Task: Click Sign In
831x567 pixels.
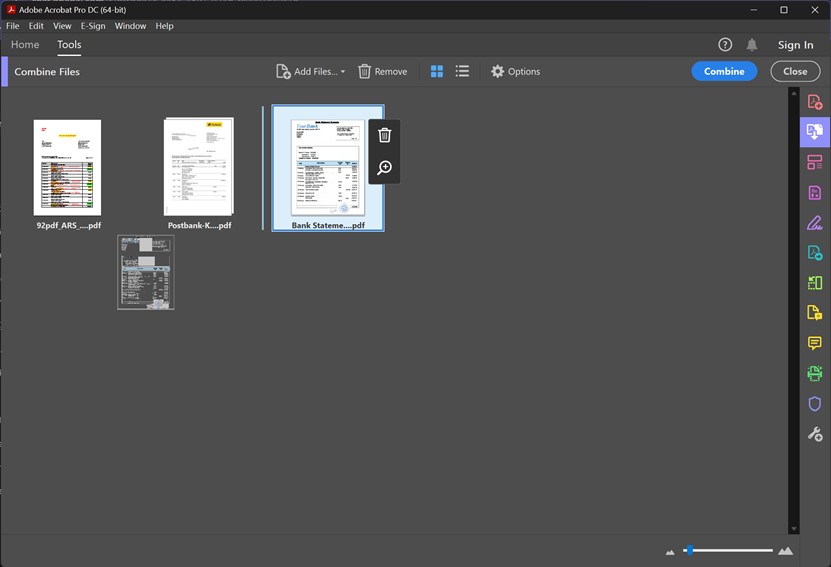Action: click(x=795, y=45)
